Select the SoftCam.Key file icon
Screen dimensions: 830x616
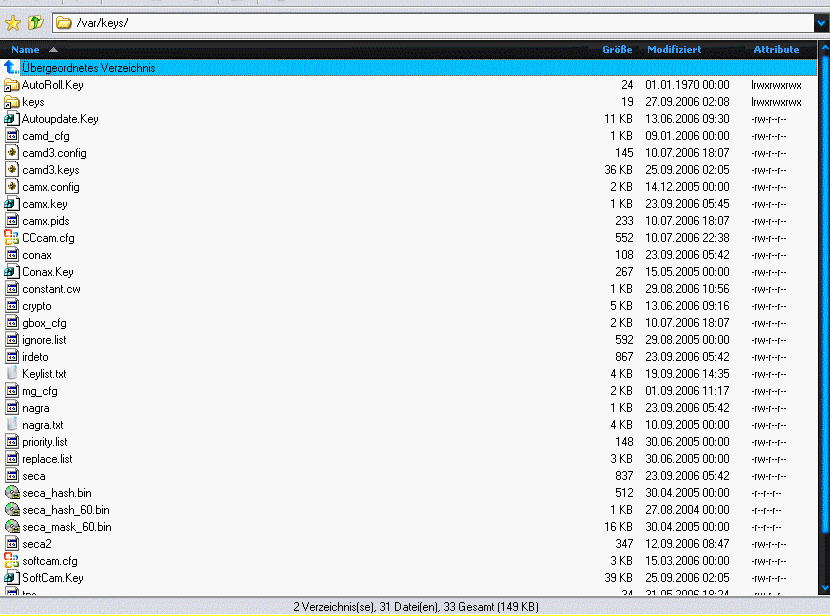[12, 578]
